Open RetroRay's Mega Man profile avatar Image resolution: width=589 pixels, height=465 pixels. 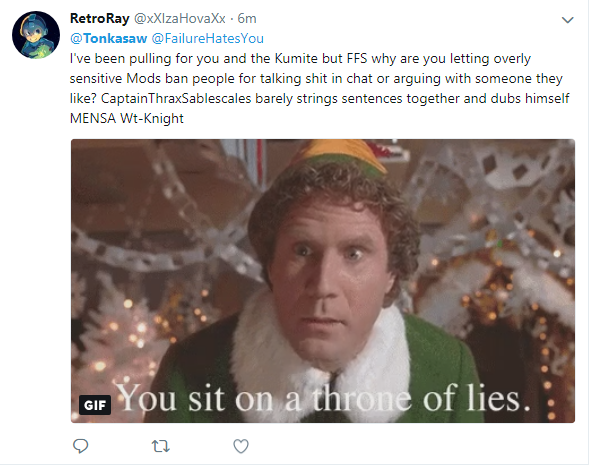pyautogui.click(x=36, y=35)
